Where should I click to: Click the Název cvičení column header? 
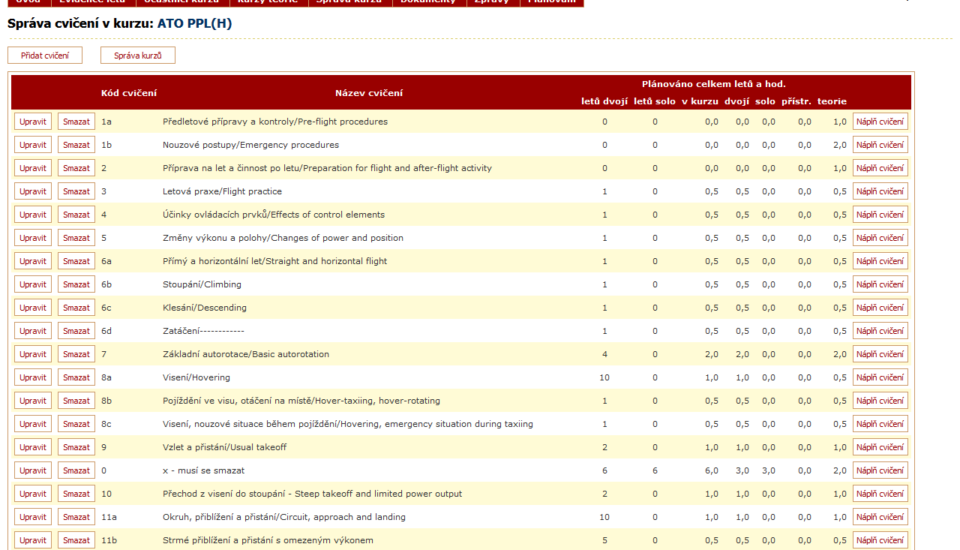point(369,93)
